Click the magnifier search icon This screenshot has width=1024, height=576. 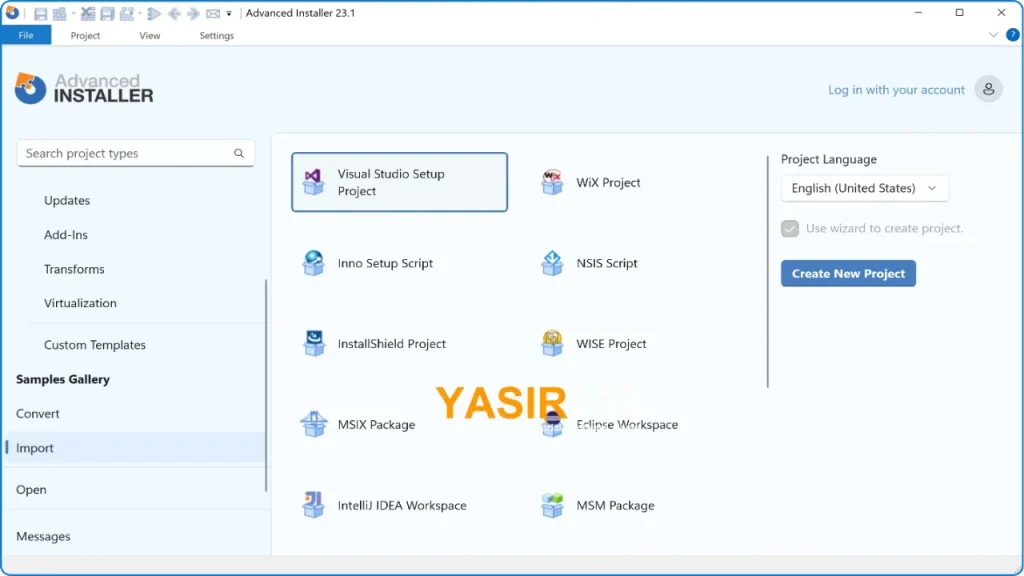pyautogui.click(x=239, y=153)
